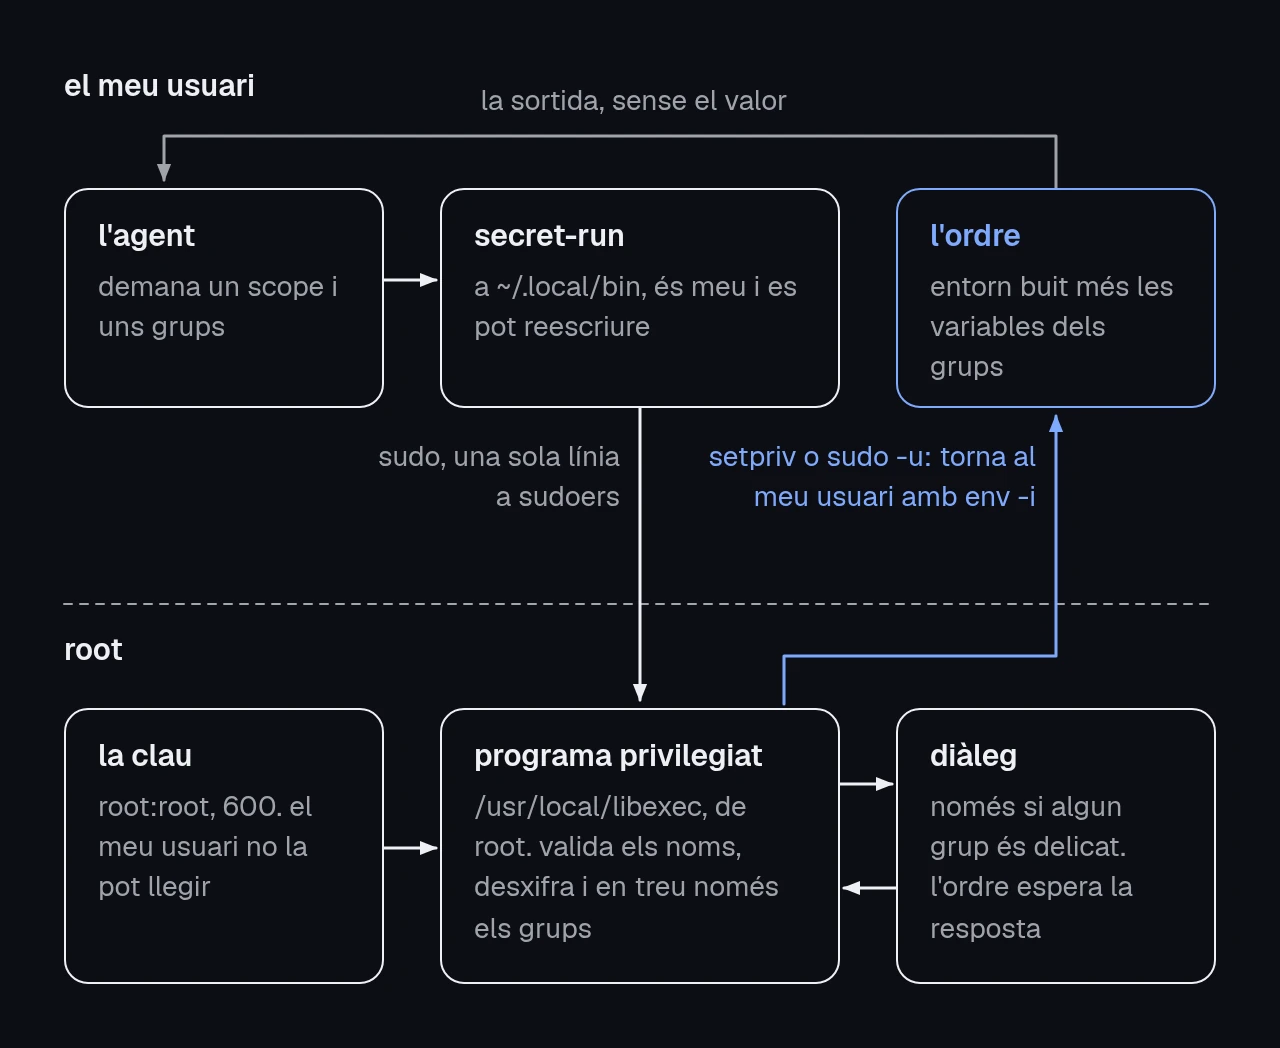Viewport: 1280px width, 1048px height.
Task: Click the blue "l'ordre" box title
Action: 975,236
